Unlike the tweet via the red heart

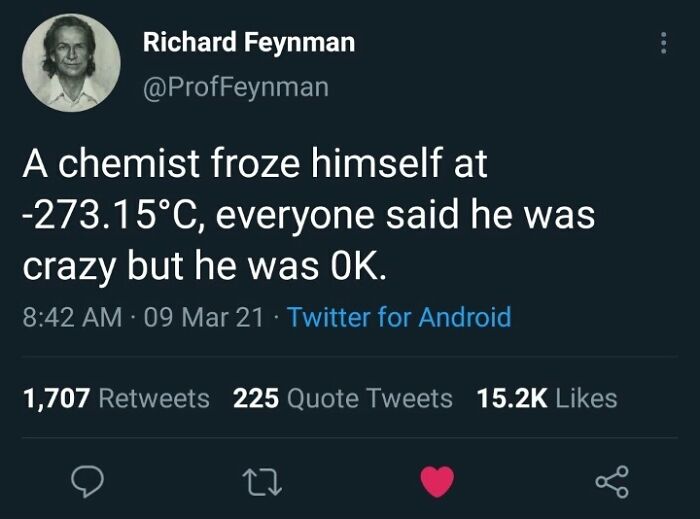[436, 482]
